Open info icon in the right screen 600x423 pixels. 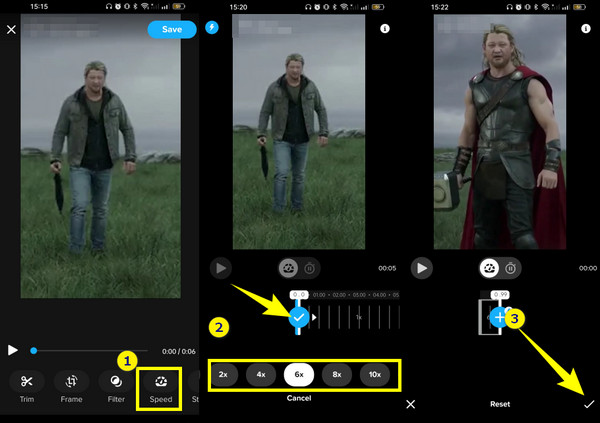point(585,29)
